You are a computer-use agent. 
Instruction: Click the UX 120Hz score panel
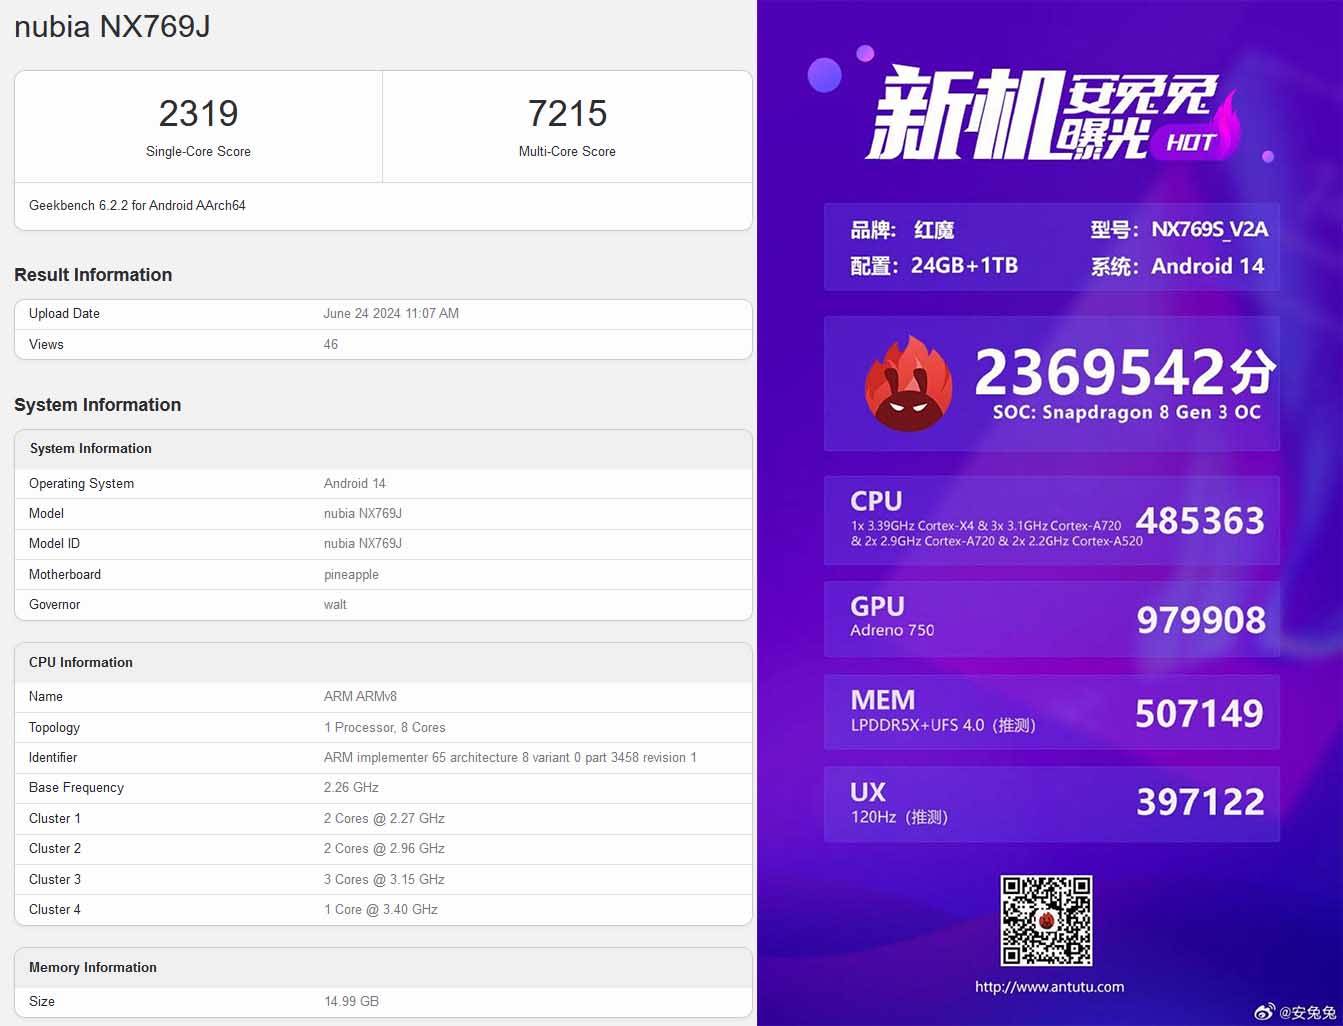pyautogui.click(x=1051, y=804)
